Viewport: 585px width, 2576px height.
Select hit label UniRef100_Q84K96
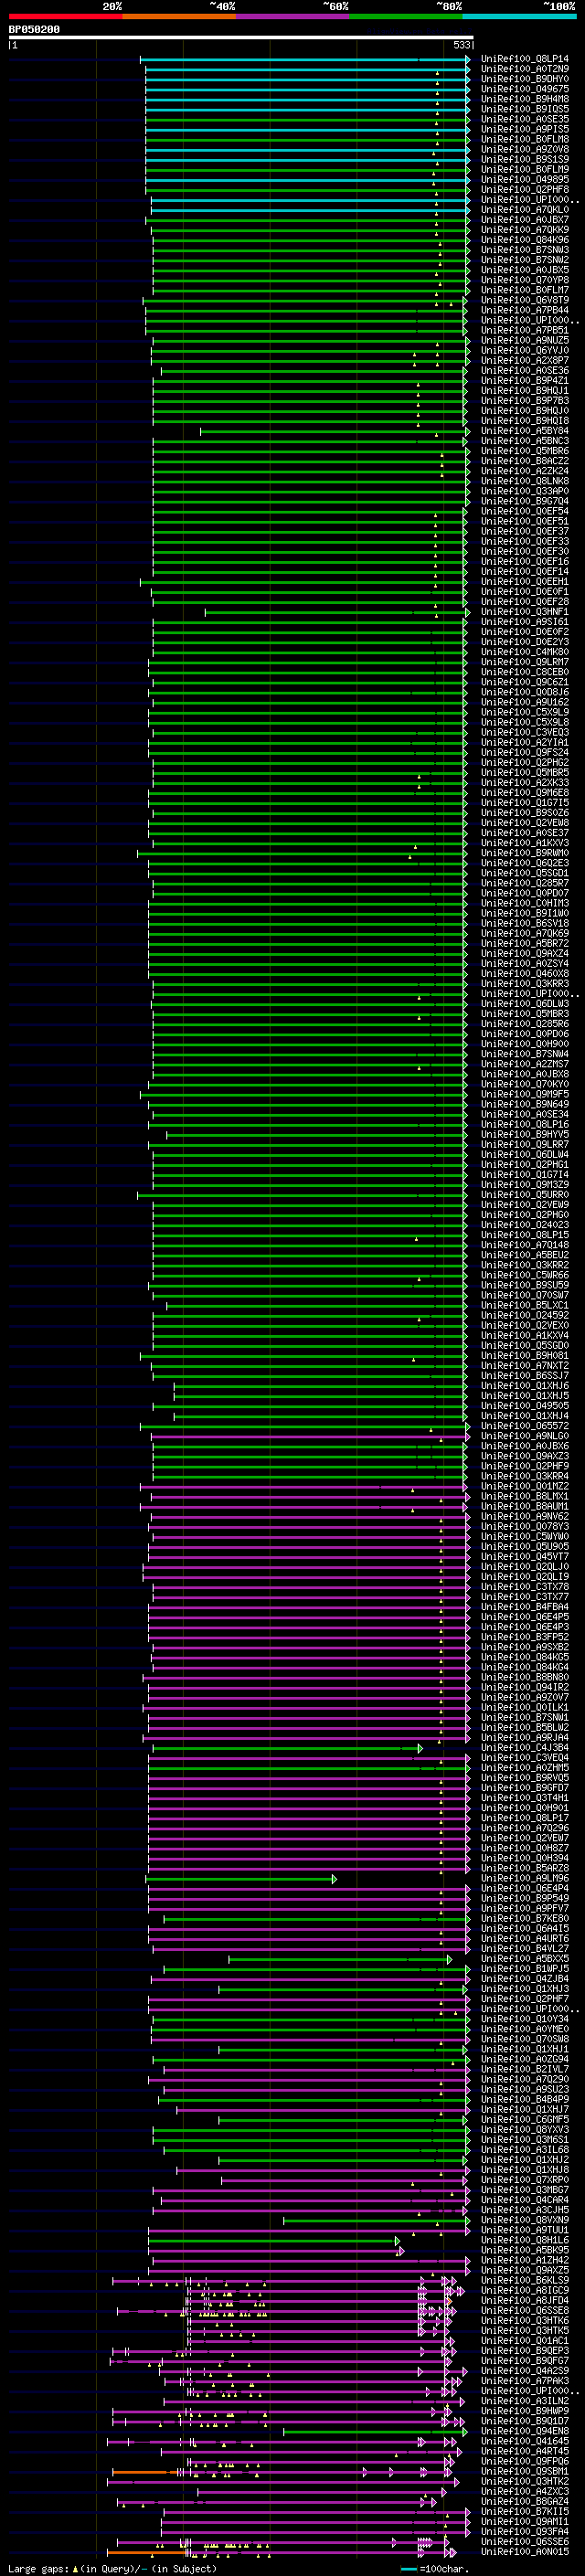(525, 240)
